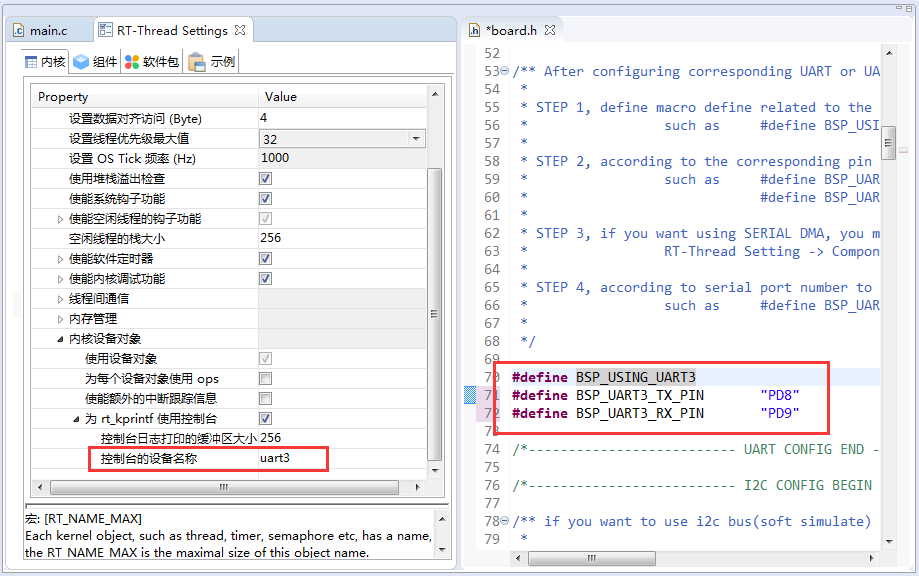Enable 为每个设备对象使用 ops checkbox

[266, 379]
